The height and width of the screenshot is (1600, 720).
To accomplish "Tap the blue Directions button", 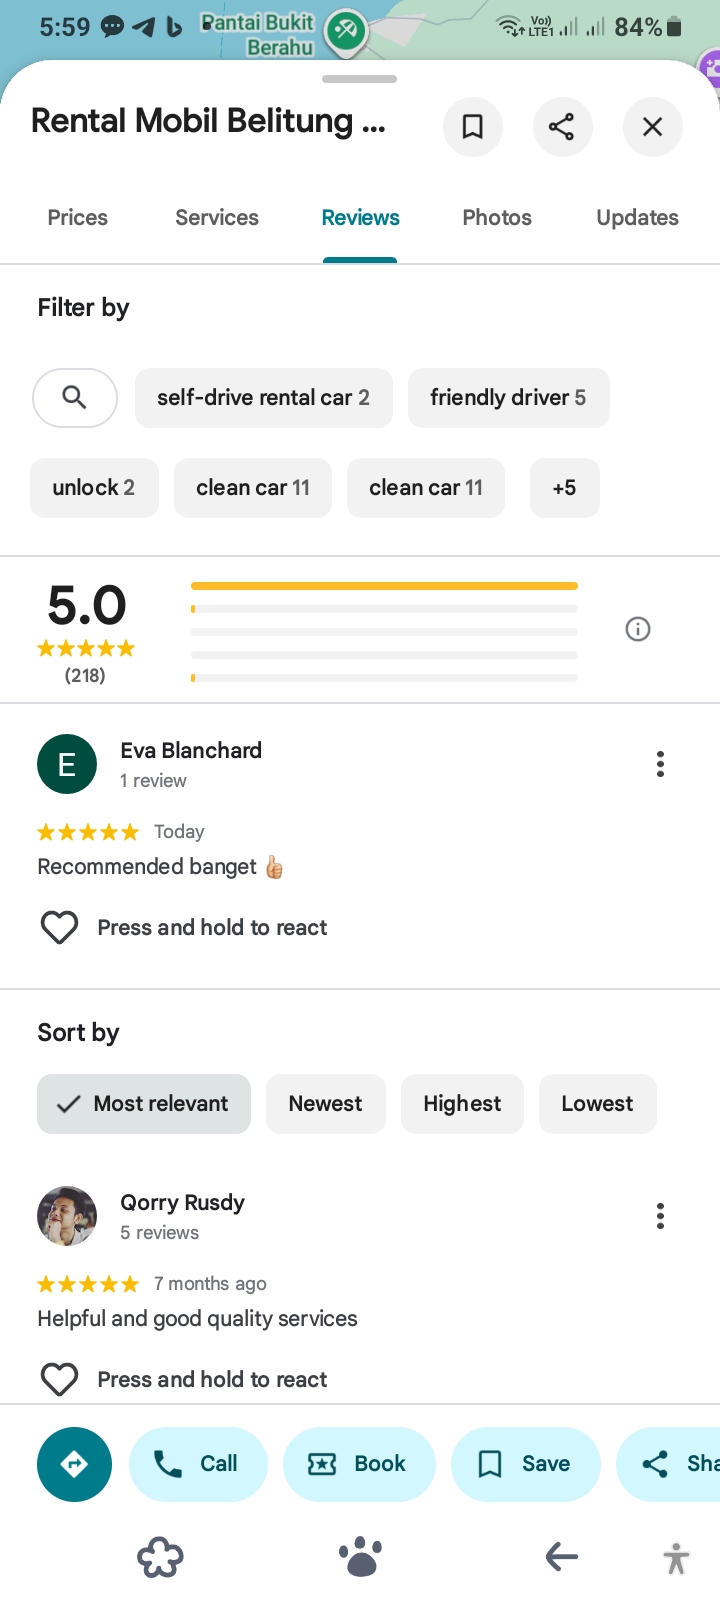I will point(74,1464).
